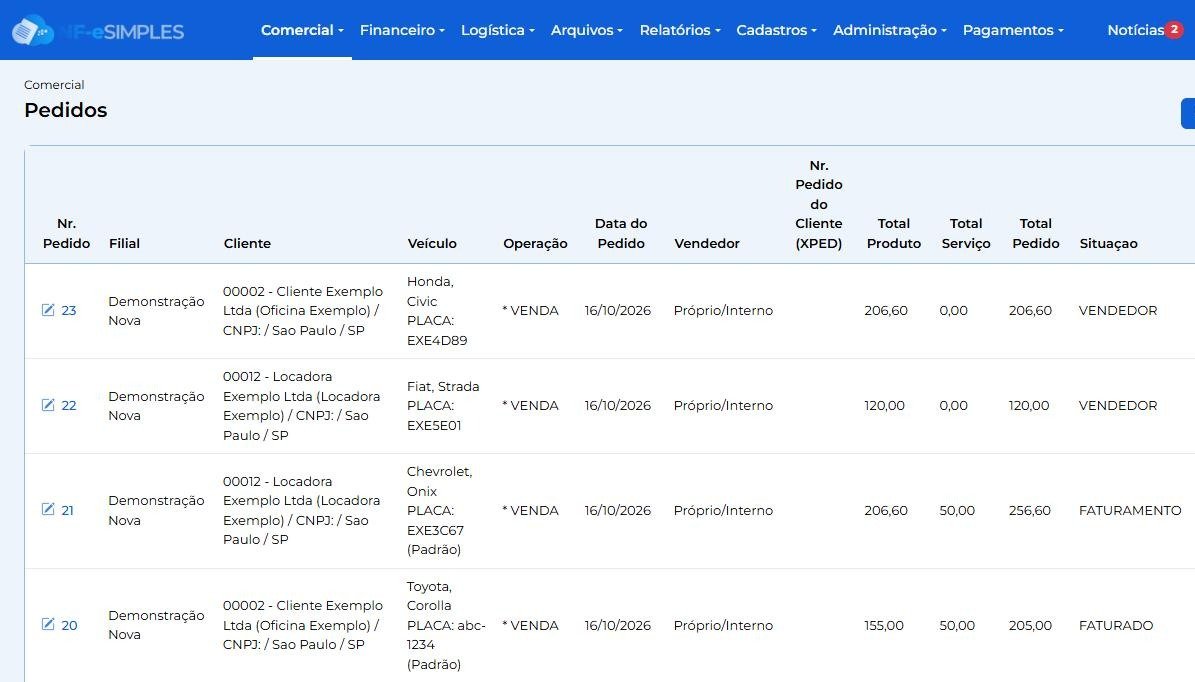Expand the Pagamentos menu
1195x682 pixels.
tap(1013, 30)
